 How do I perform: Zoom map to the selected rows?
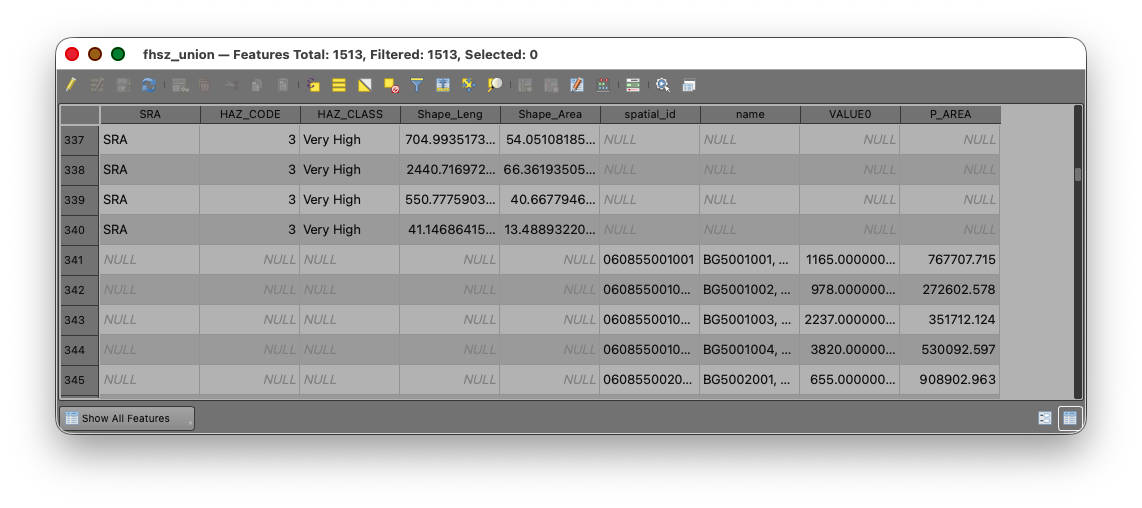coord(495,85)
